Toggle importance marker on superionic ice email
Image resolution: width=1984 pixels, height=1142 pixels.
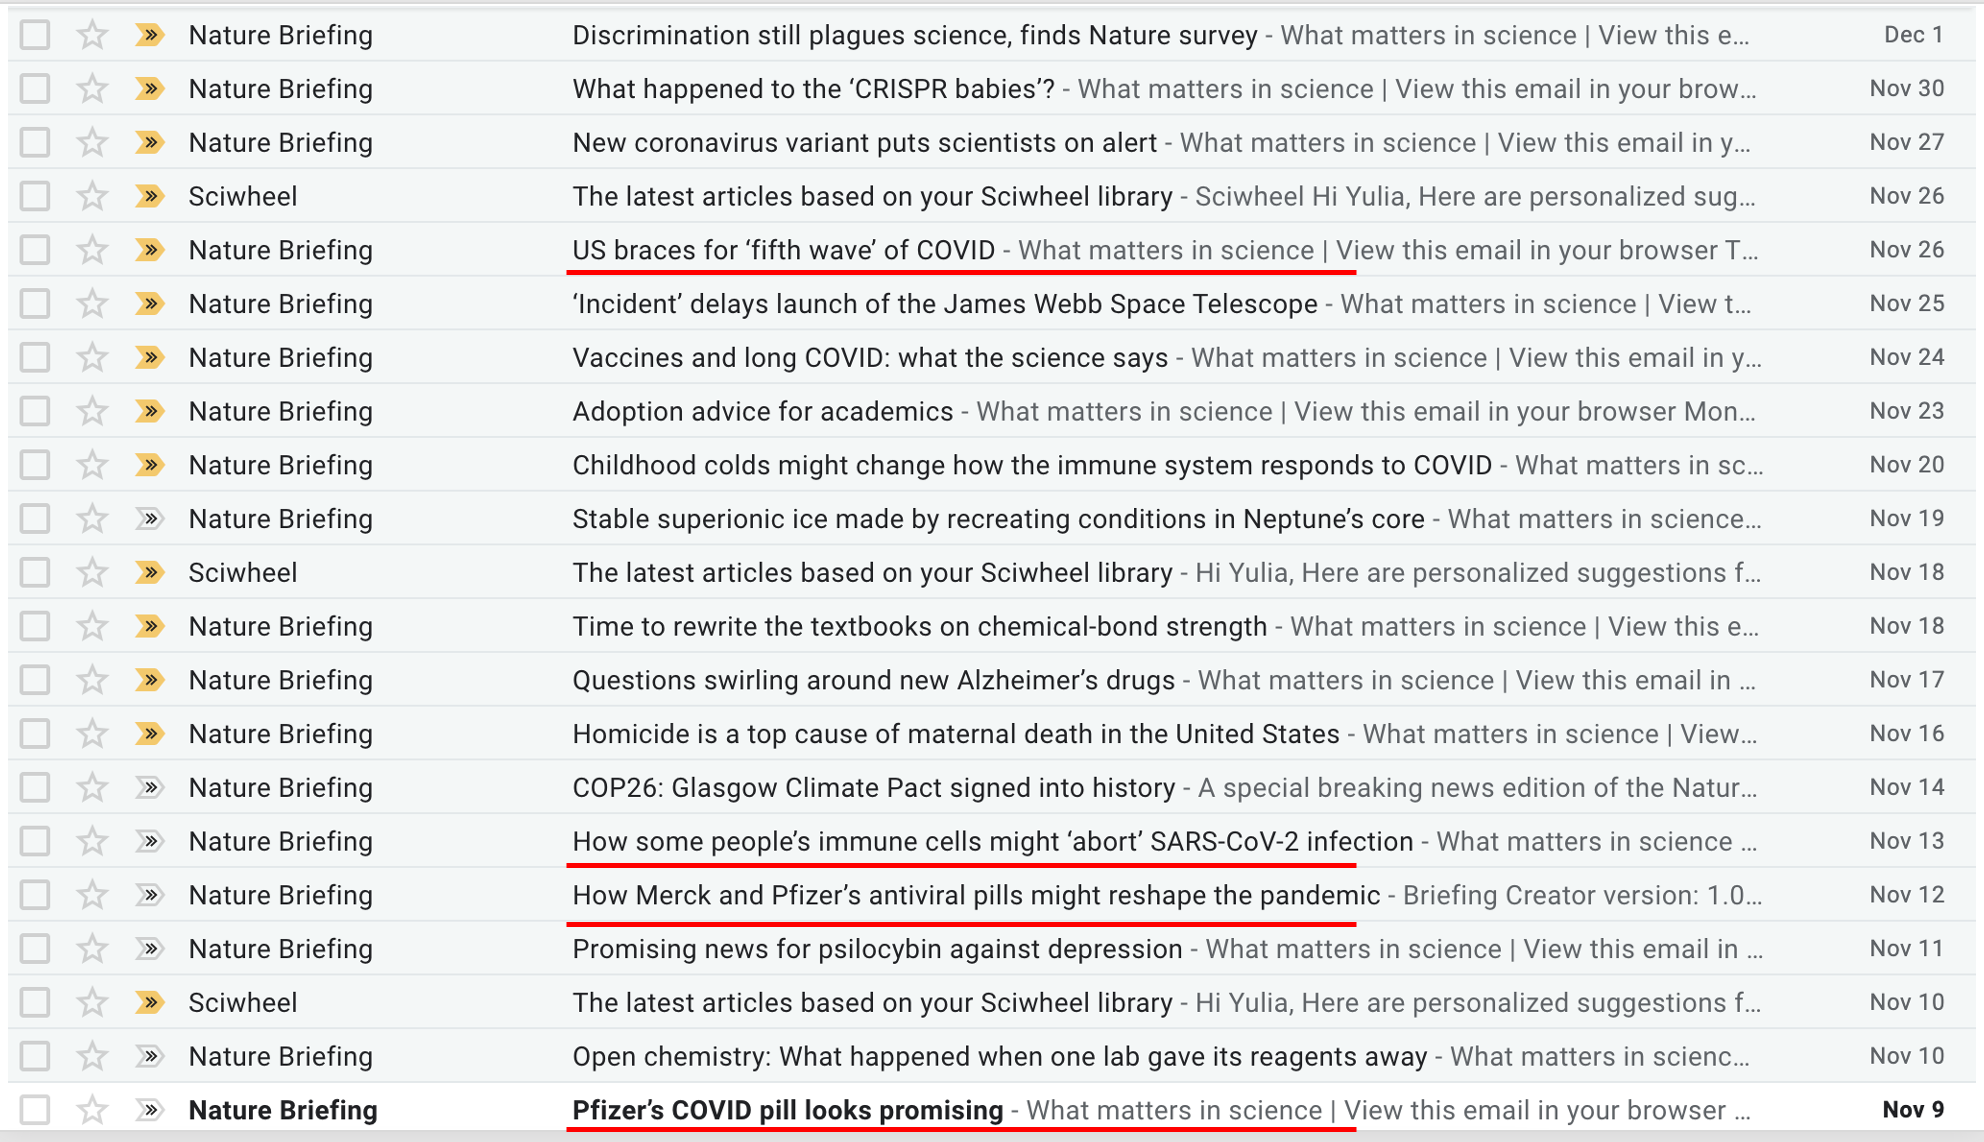[x=150, y=519]
